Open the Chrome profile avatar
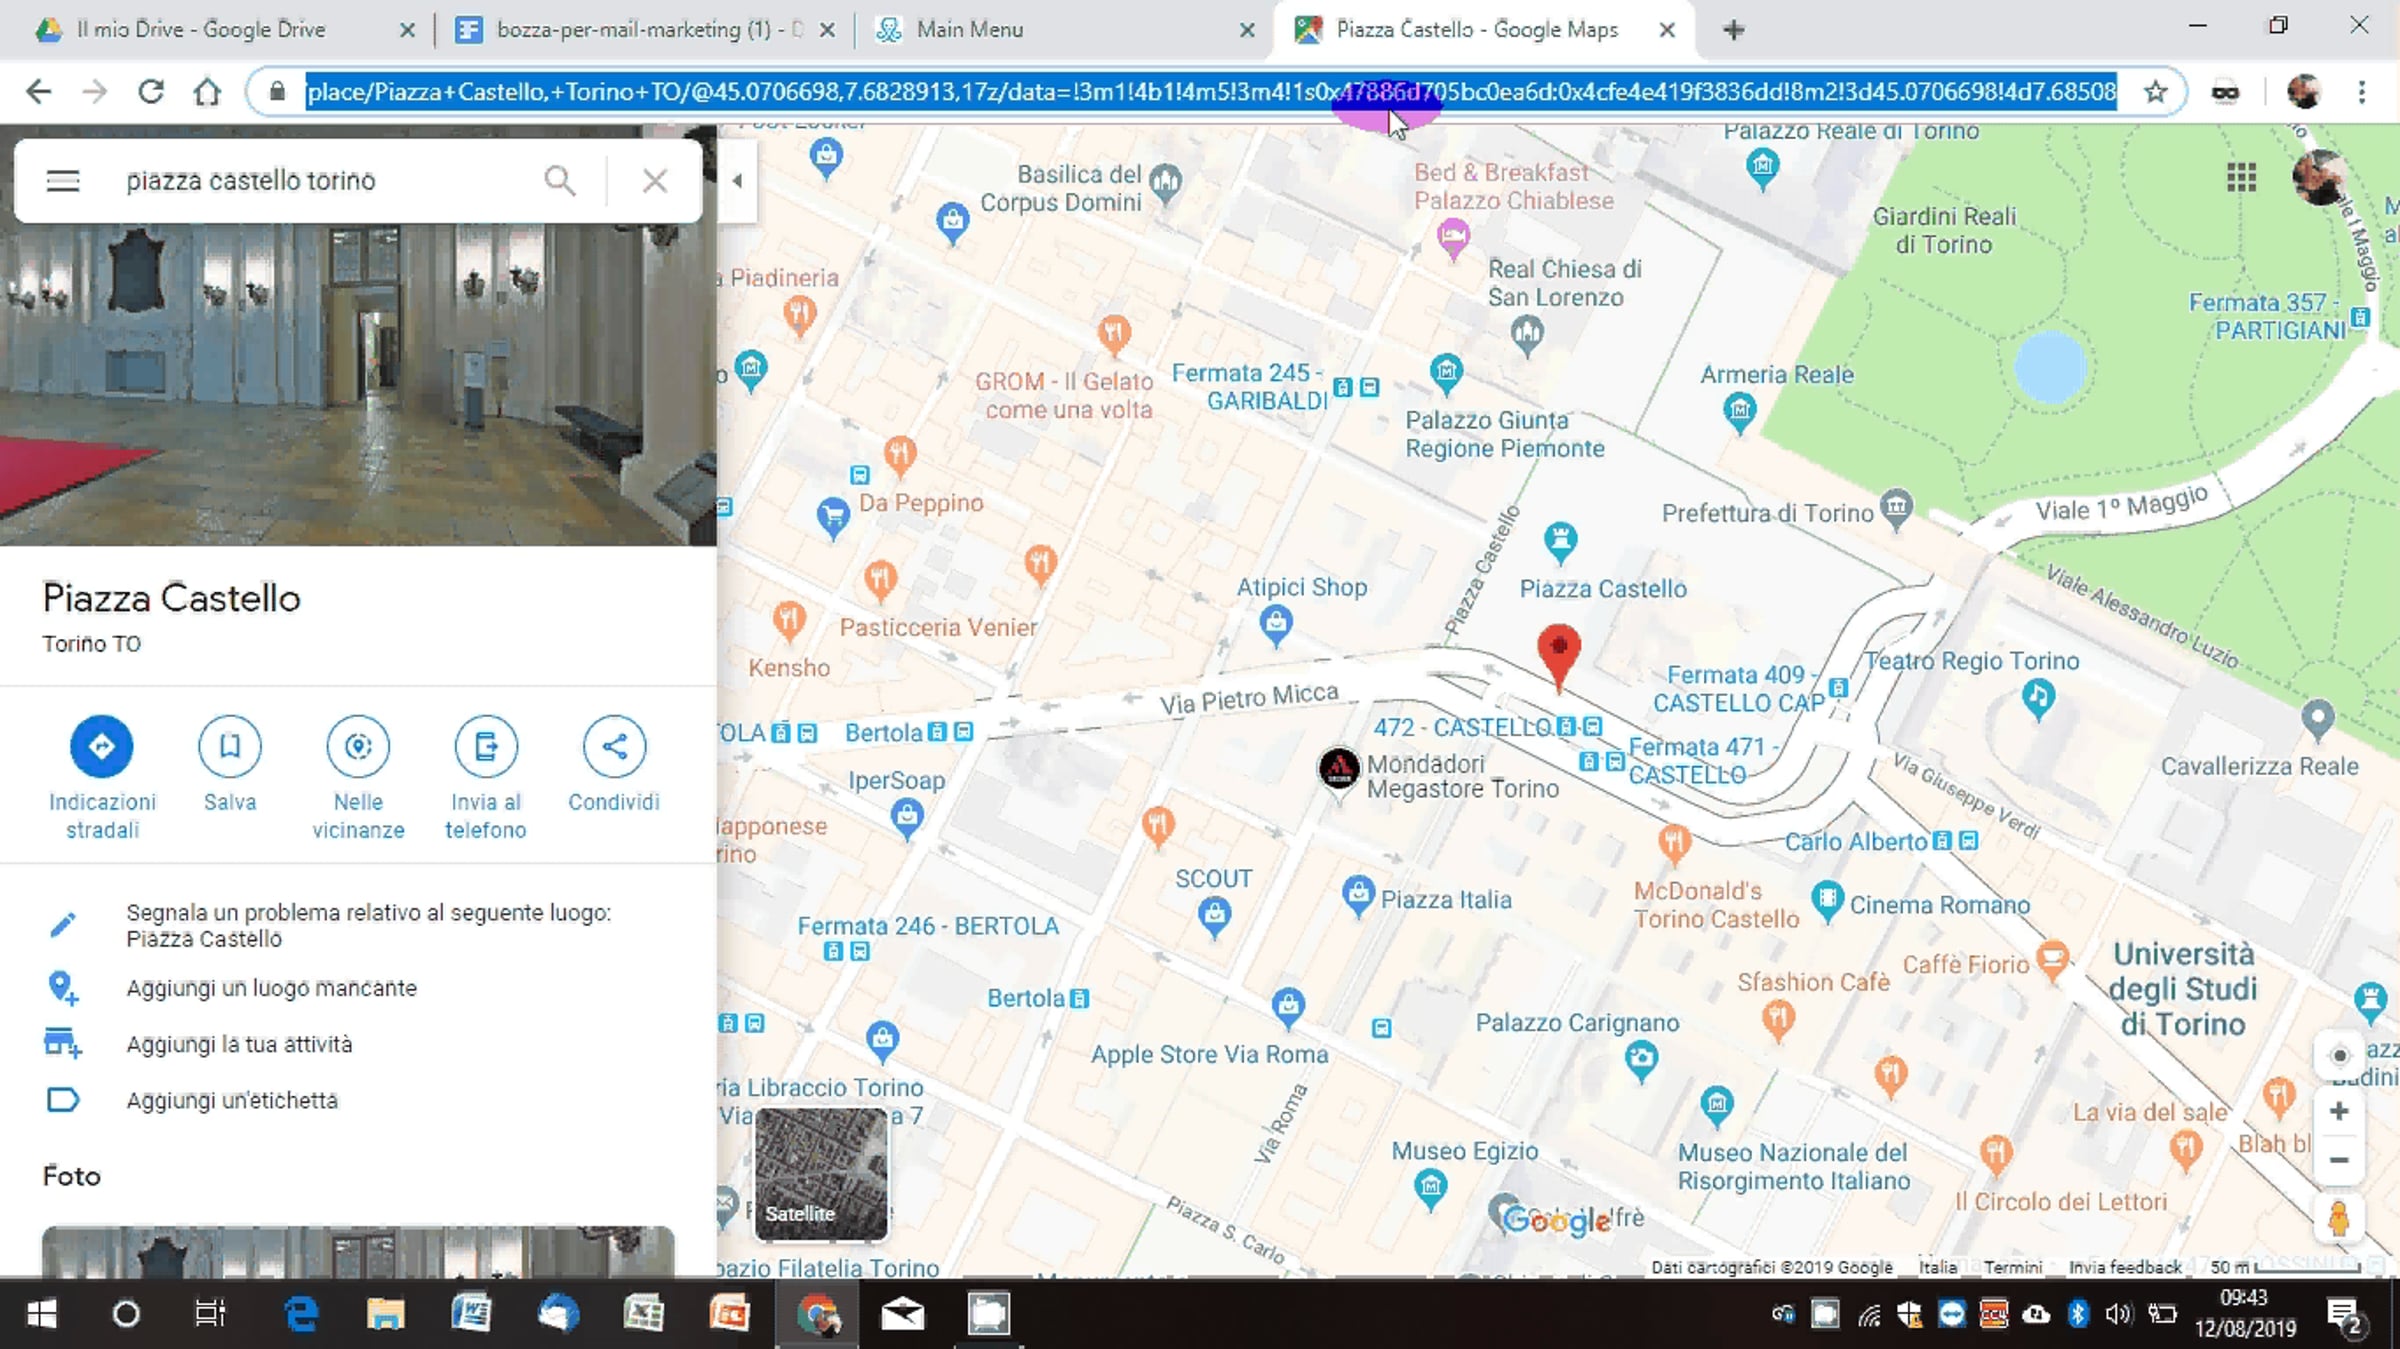2400x1349 pixels. 2304,92
